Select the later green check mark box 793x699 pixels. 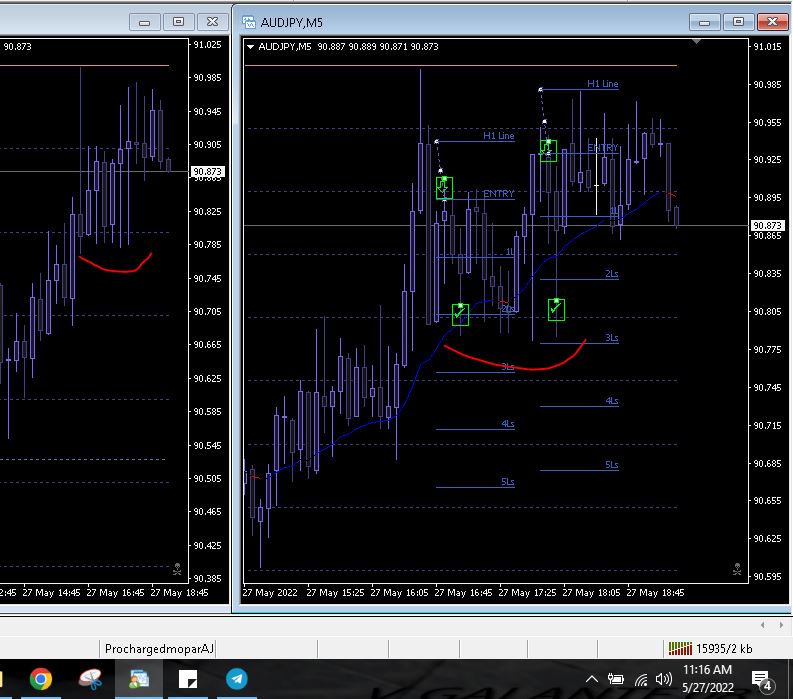tap(556, 310)
